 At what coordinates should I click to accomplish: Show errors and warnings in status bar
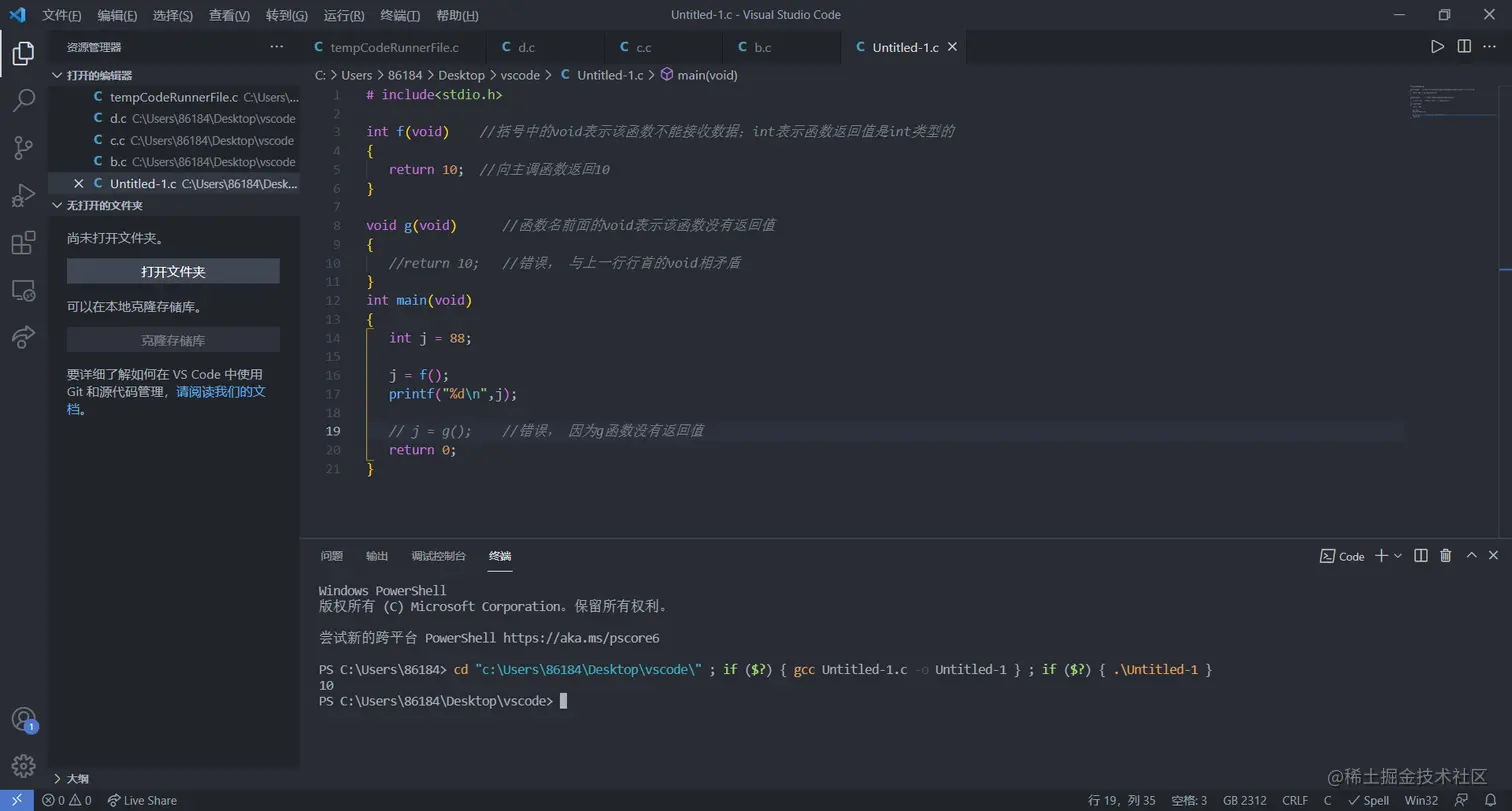tap(66, 800)
